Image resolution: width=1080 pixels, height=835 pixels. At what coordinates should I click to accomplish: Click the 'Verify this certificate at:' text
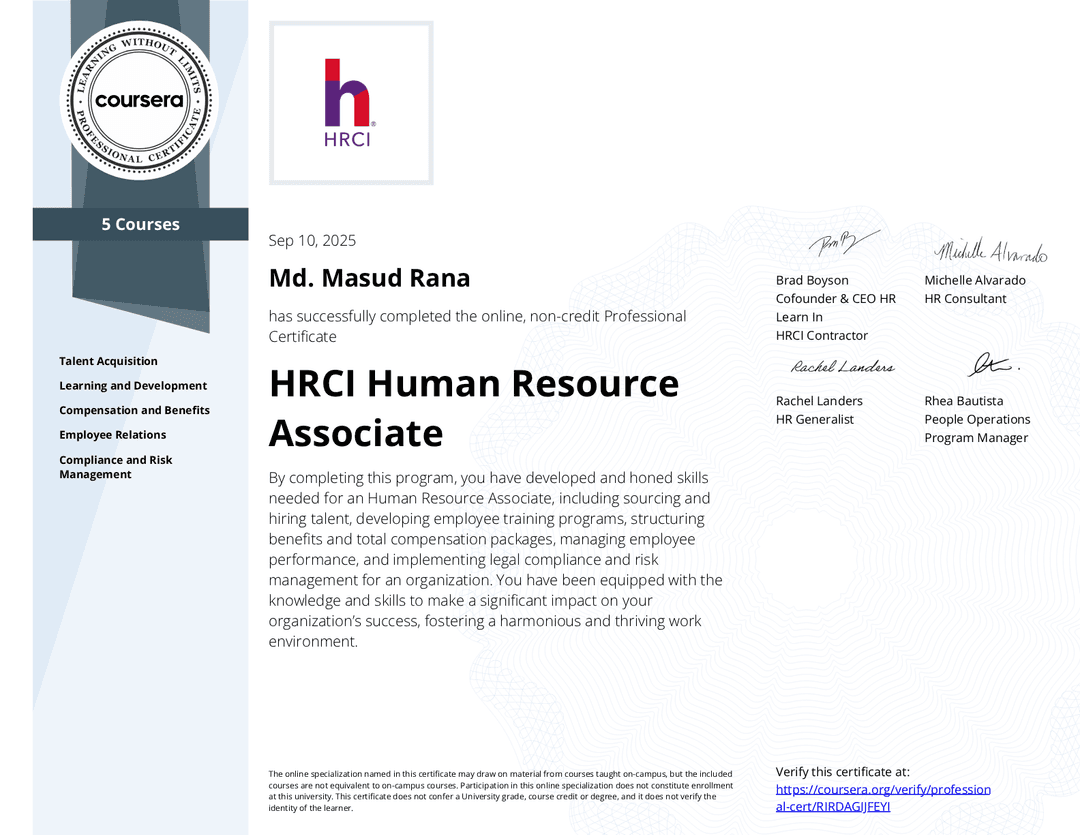843,771
